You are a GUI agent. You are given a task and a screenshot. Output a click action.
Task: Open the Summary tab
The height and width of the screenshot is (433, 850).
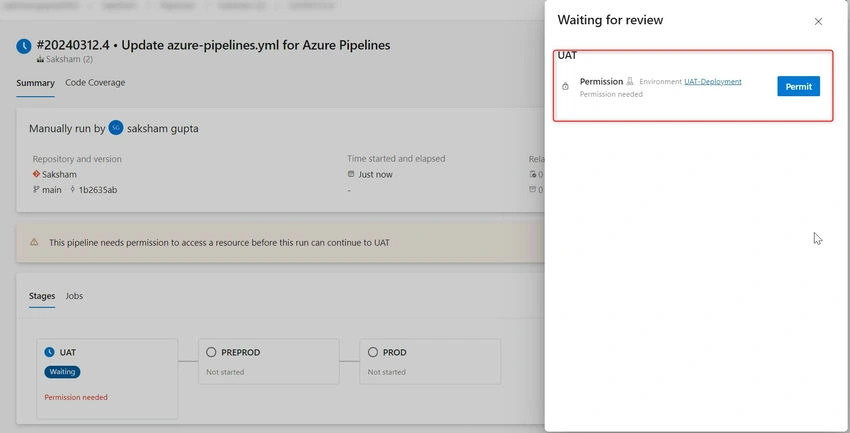tap(35, 83)
